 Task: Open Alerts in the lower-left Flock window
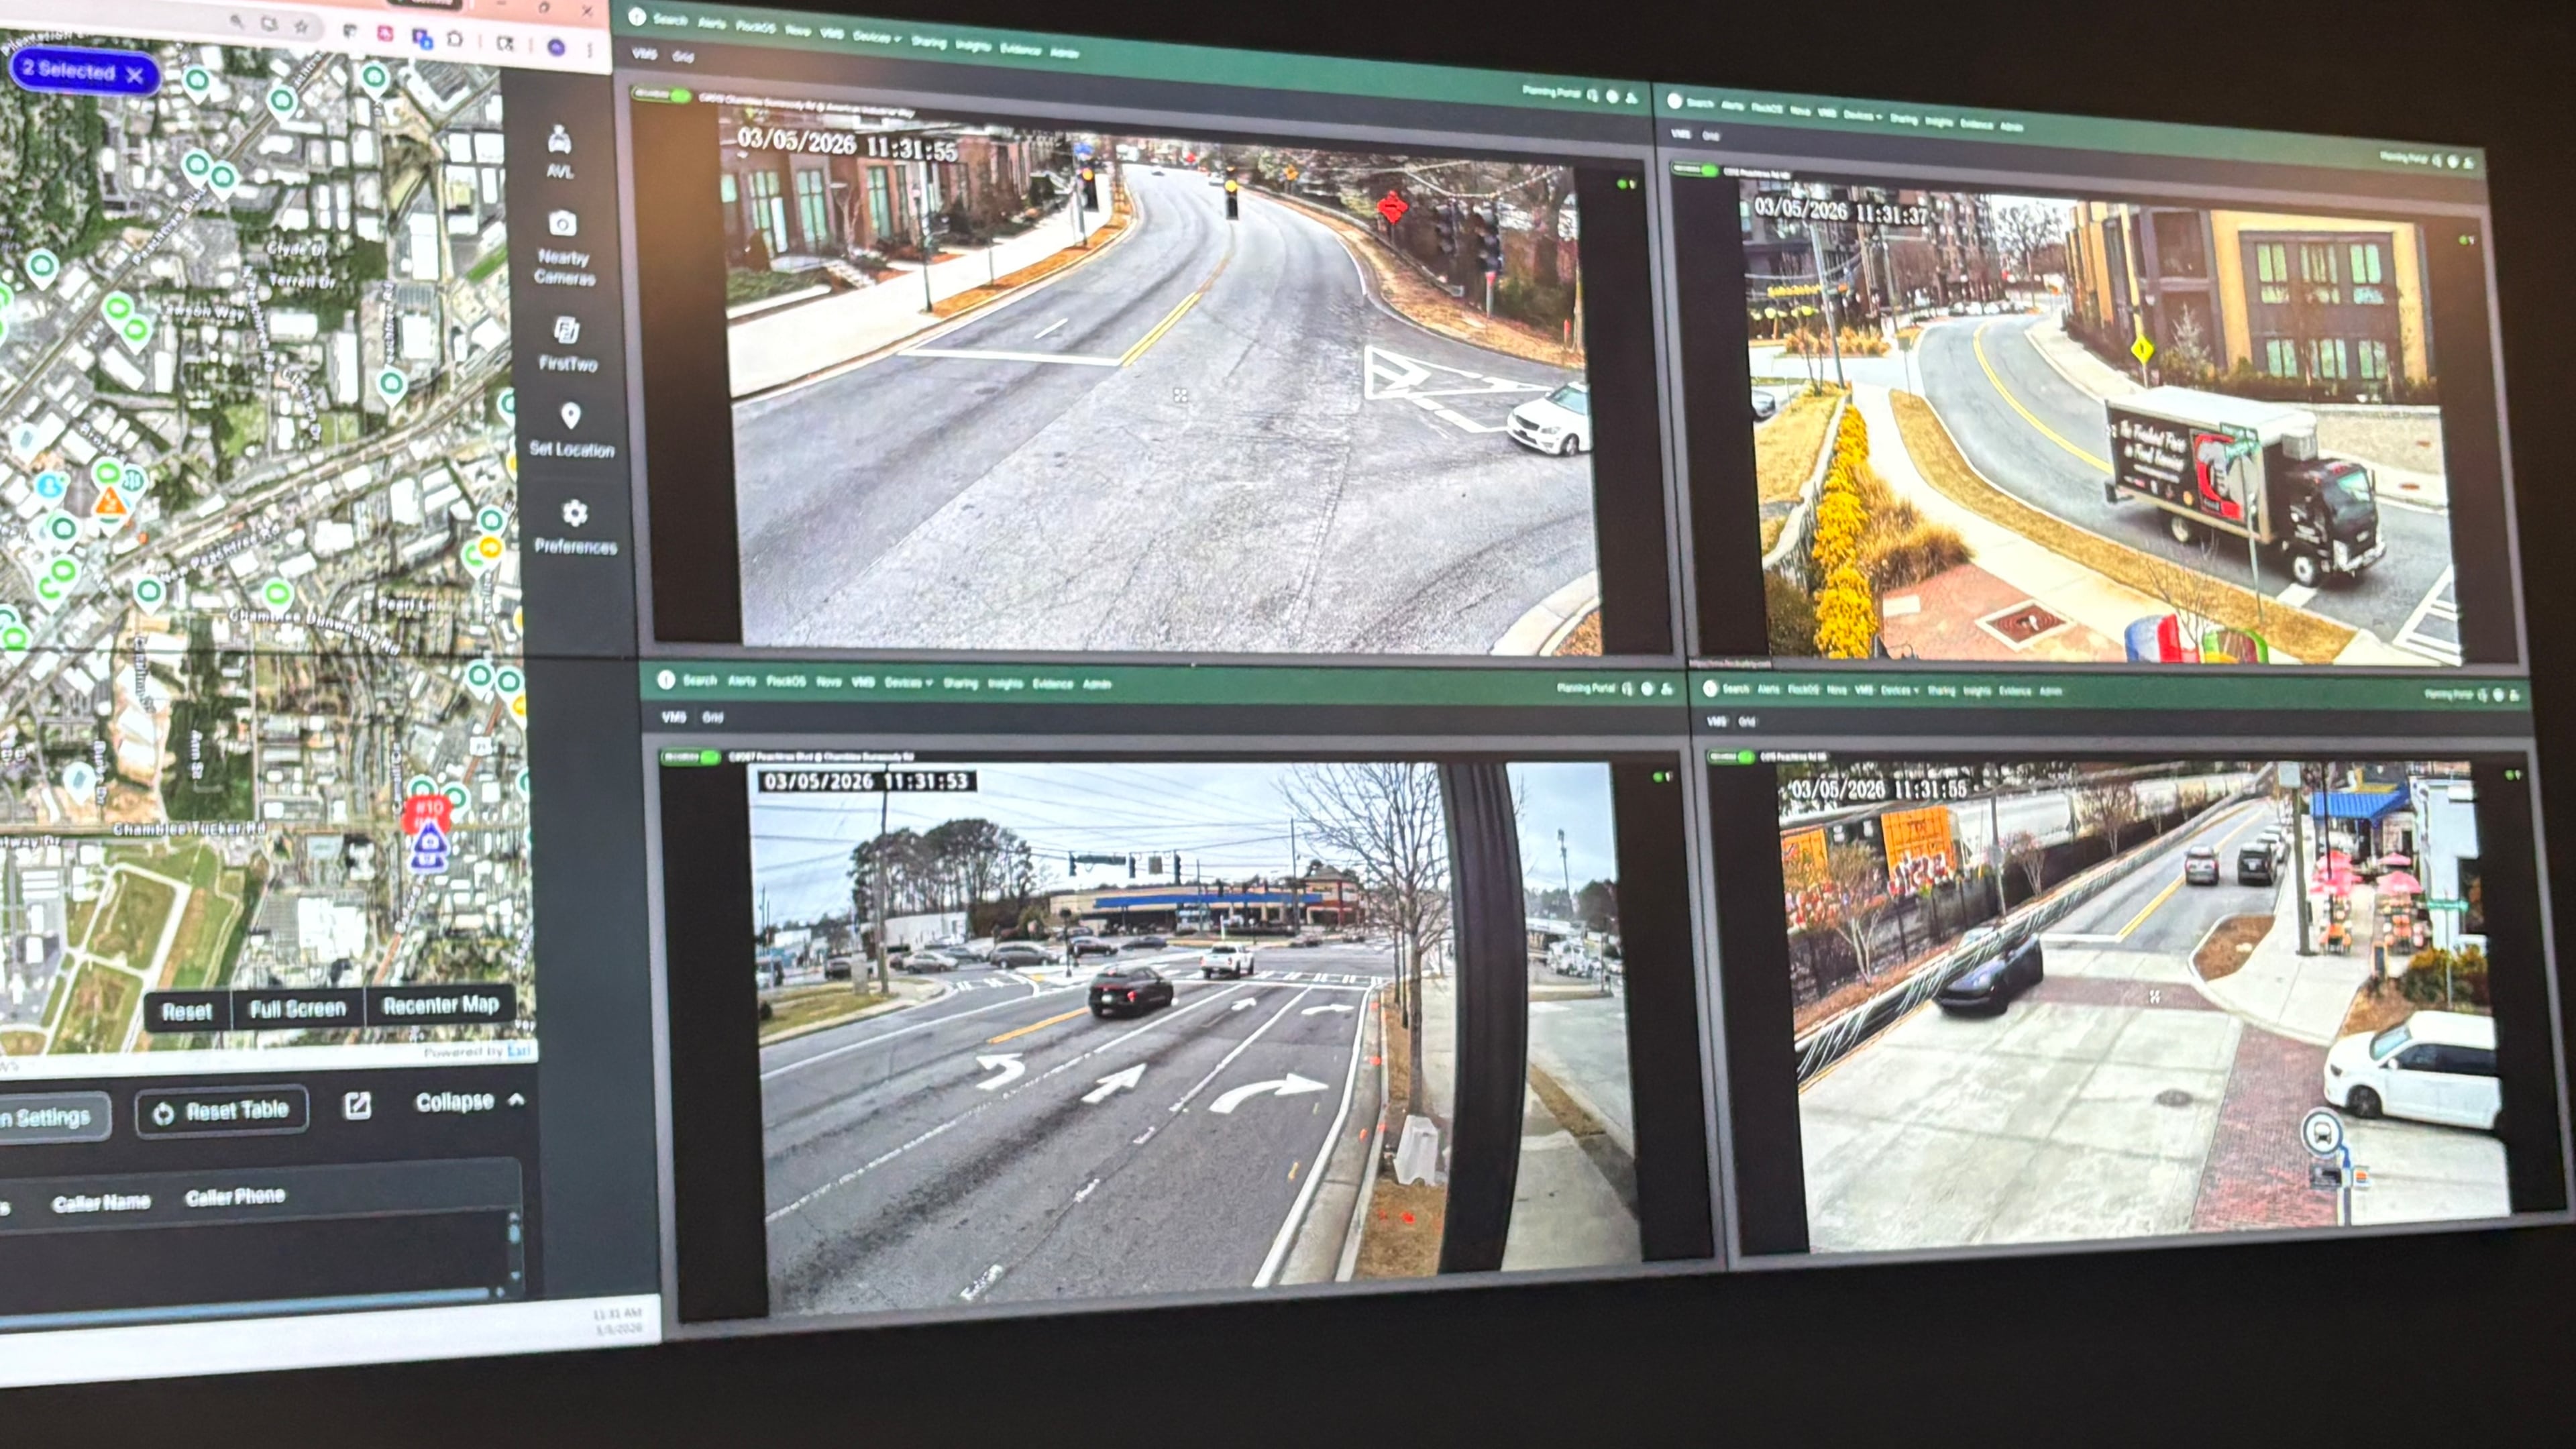[742, 681]
